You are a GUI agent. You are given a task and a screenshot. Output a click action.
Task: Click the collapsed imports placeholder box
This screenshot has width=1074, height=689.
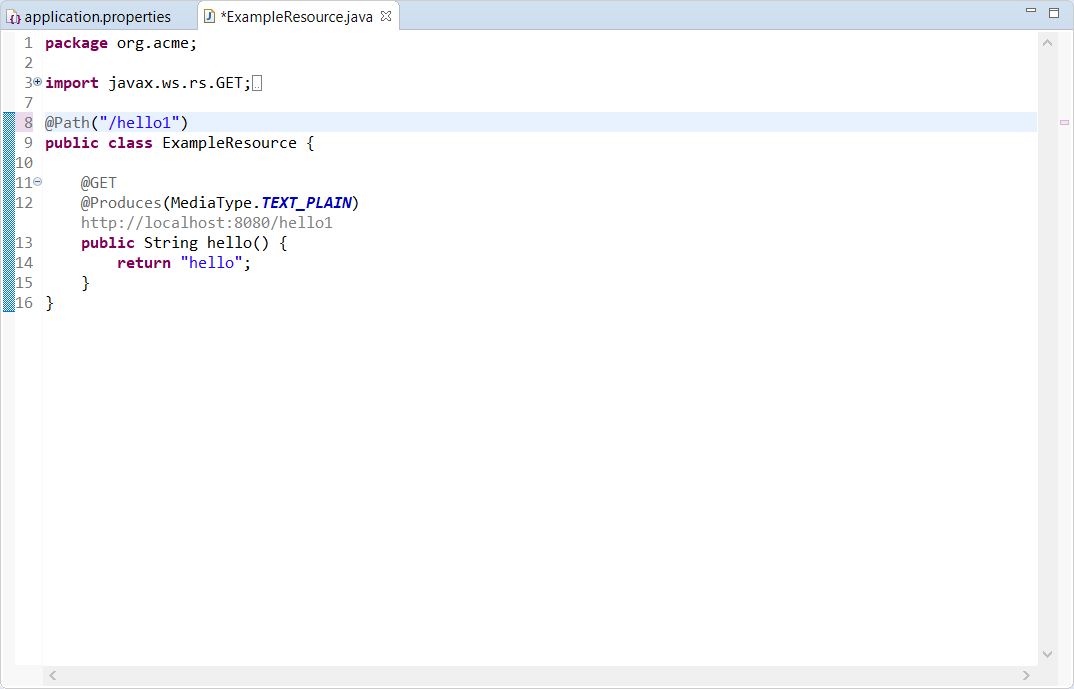coord(257,84)
